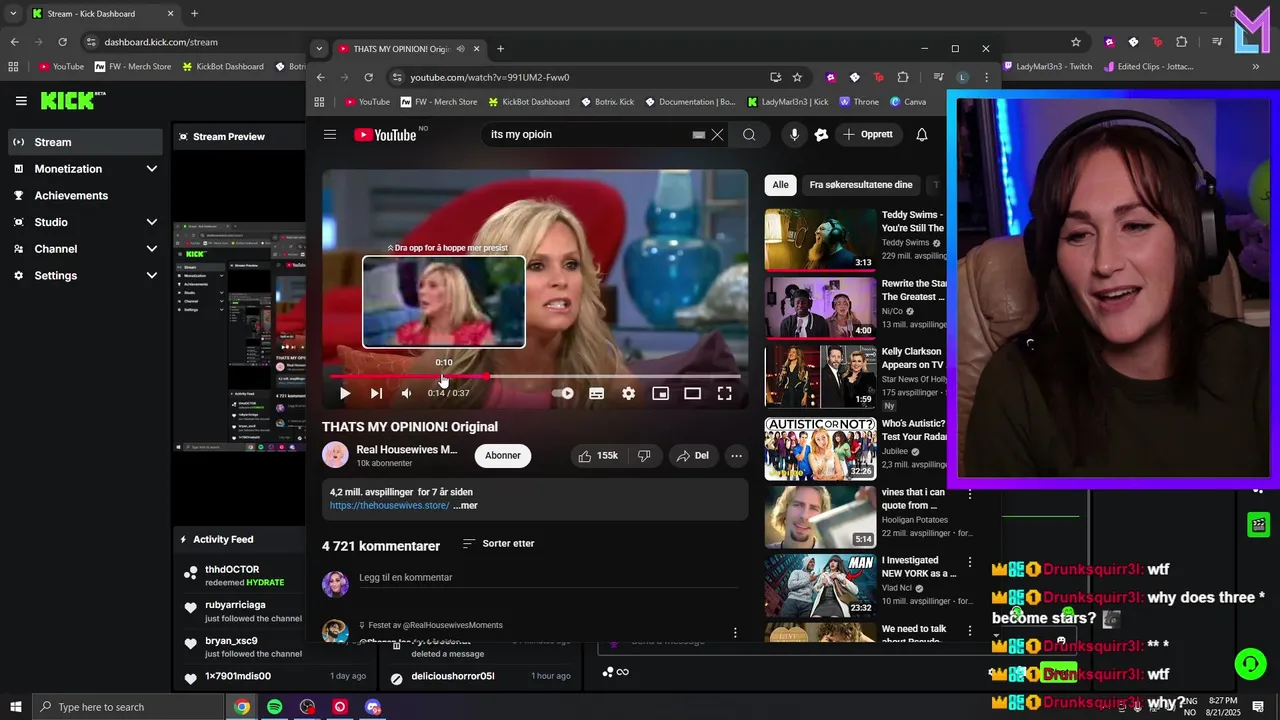Switch to Stream - Kick Dashboard tab

(x=102, y=14)
